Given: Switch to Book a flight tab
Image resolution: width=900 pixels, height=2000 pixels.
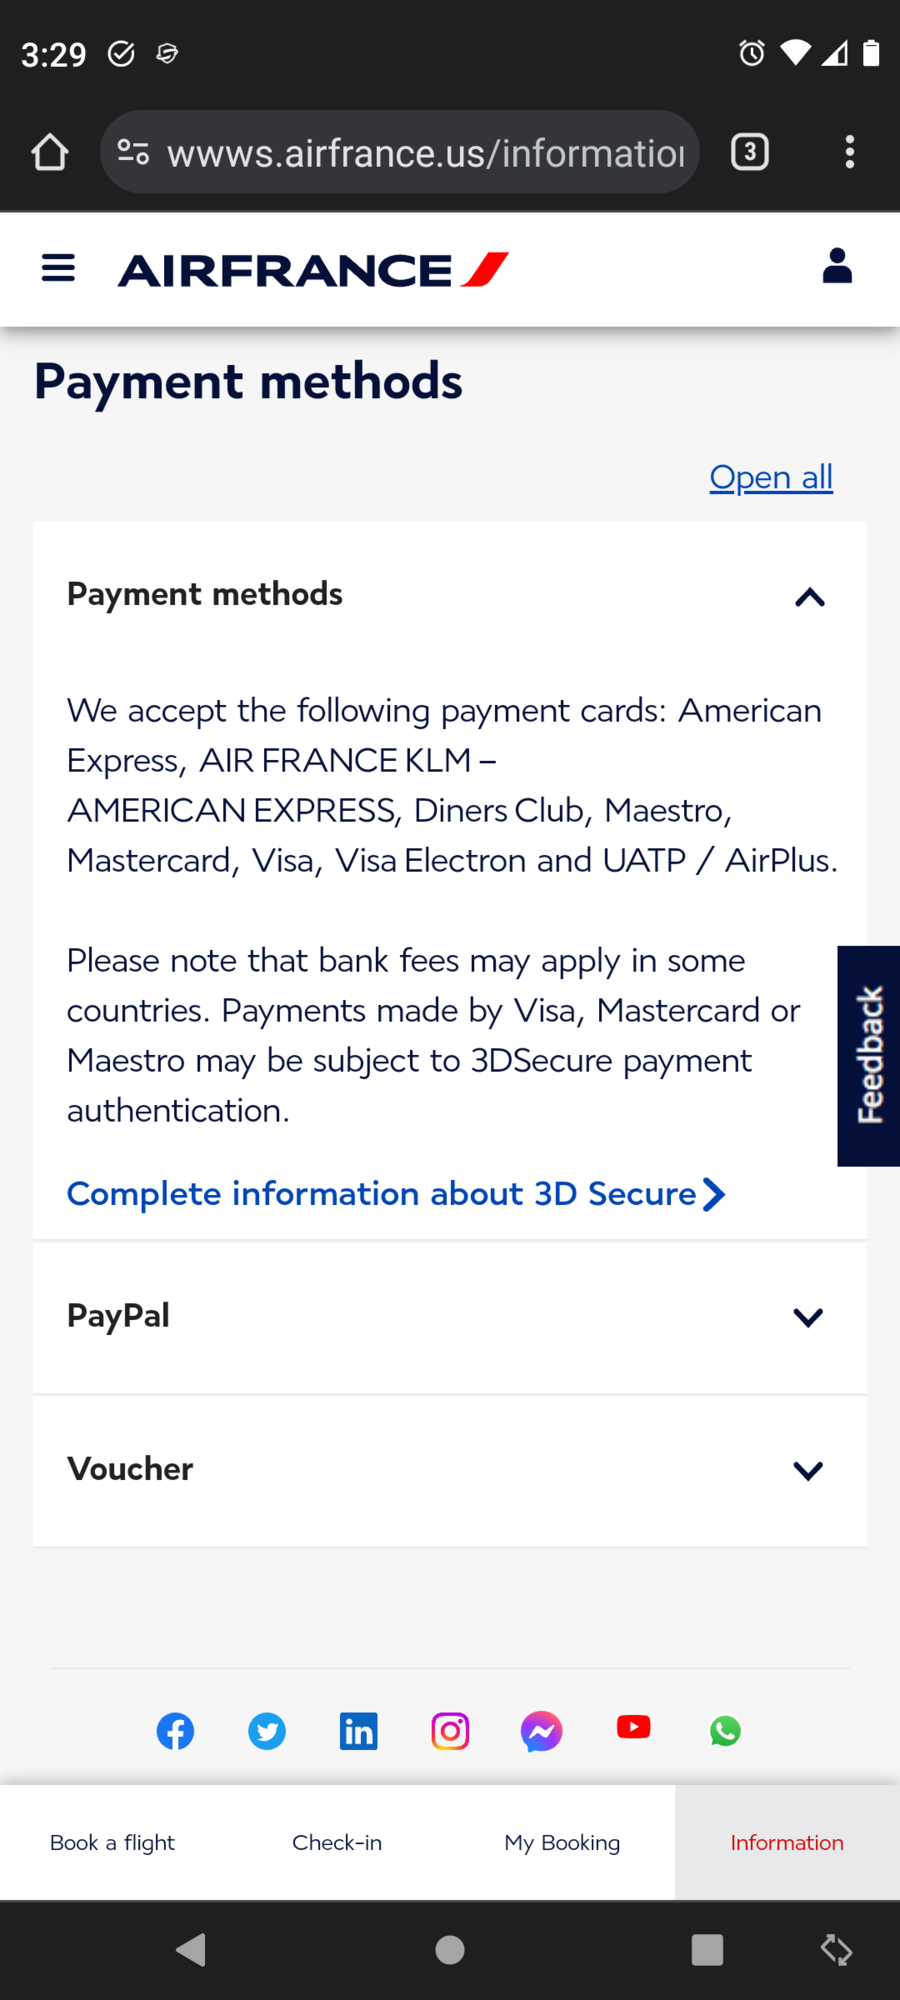Looking at the screenshot, I should pyautogui.click(x=112, y=1842).
